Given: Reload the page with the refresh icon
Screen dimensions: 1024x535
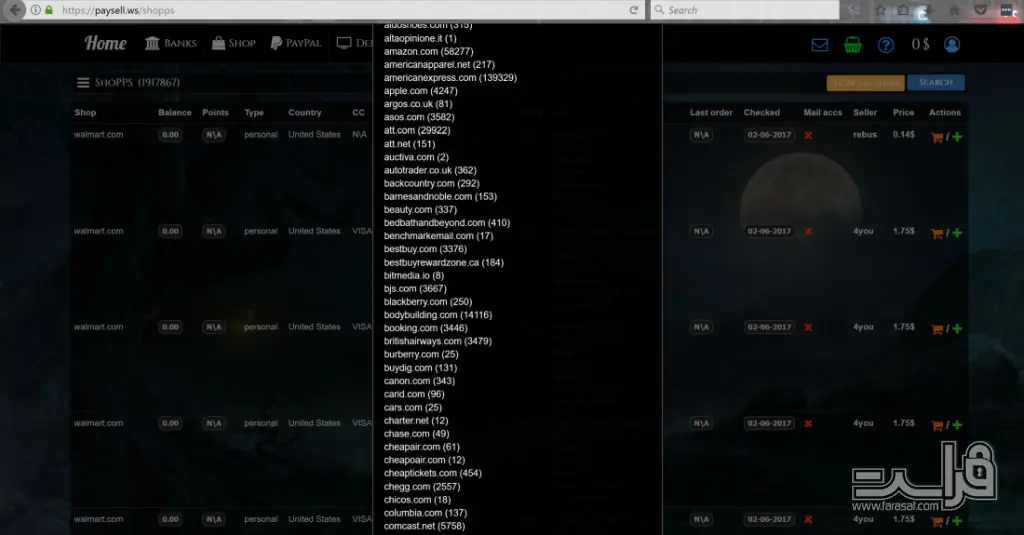Looking at the screenshot, I should tap(633, 10).
